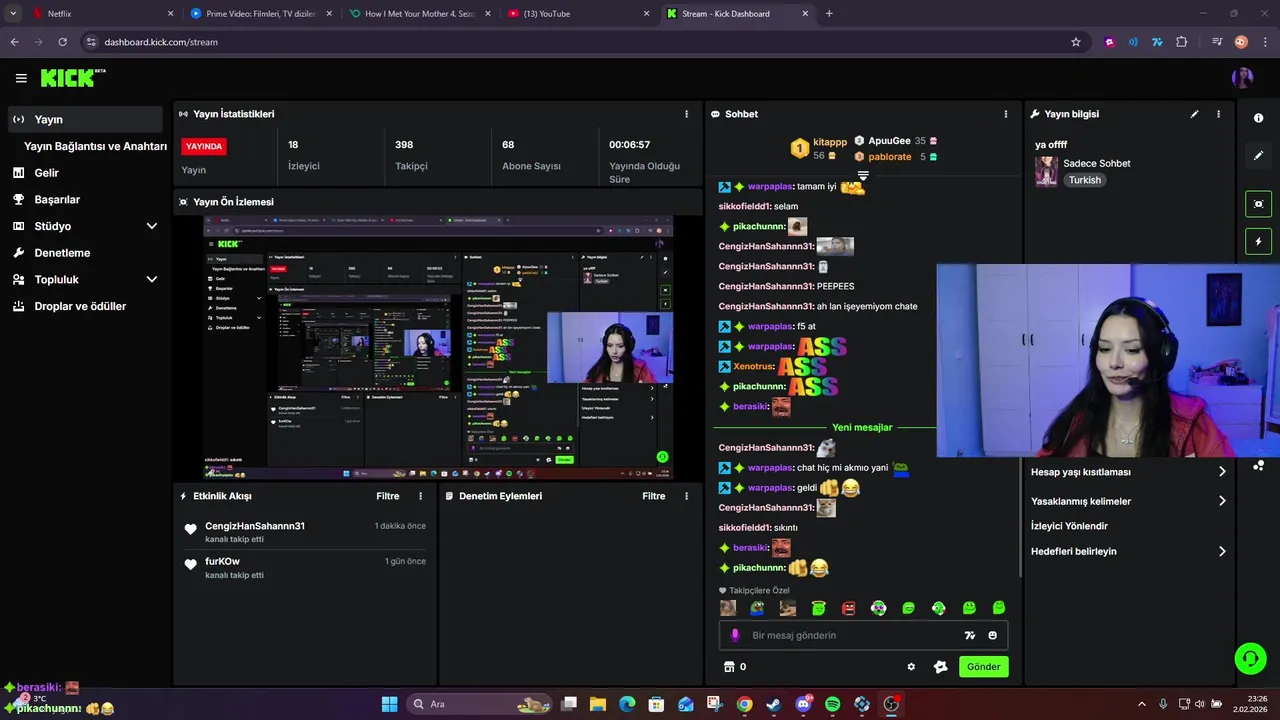Insert the red angry emote

(x=848, y=608)
